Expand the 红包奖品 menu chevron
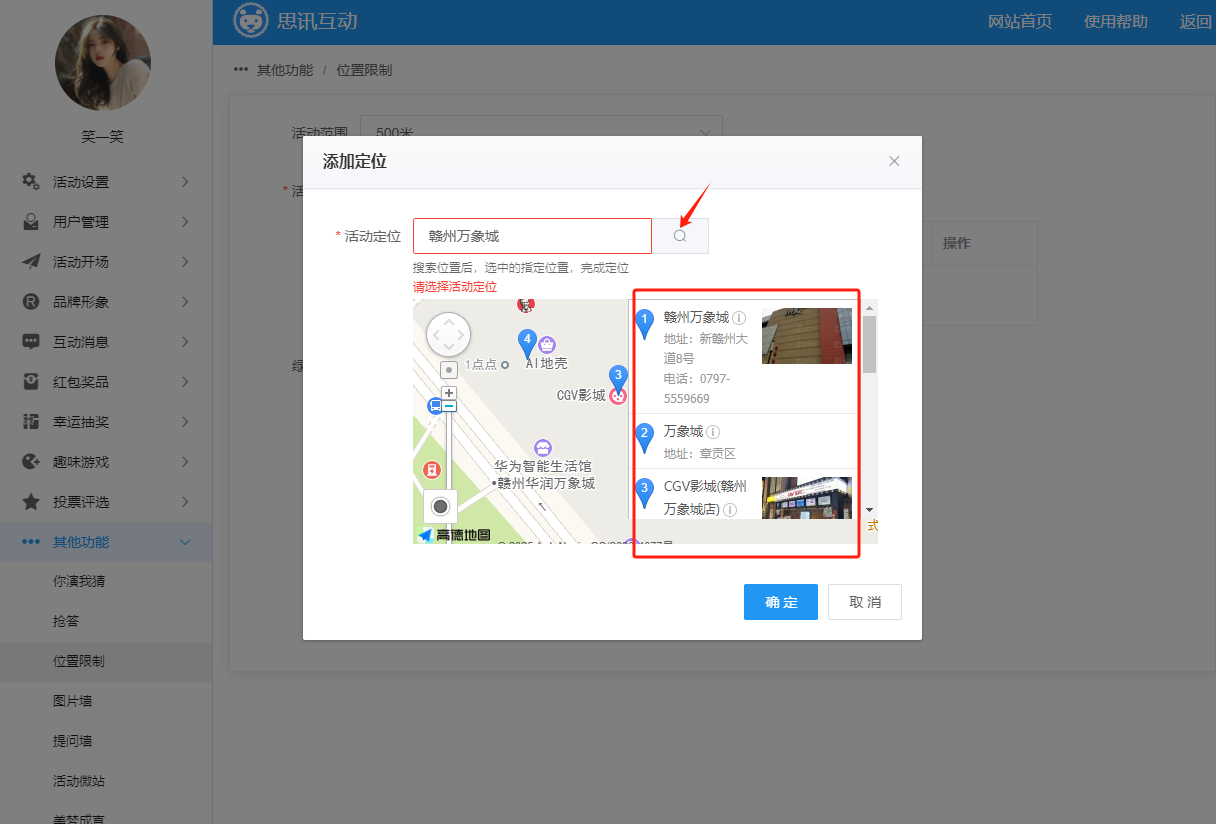The image size is (1216, 824). click(185, 381)
